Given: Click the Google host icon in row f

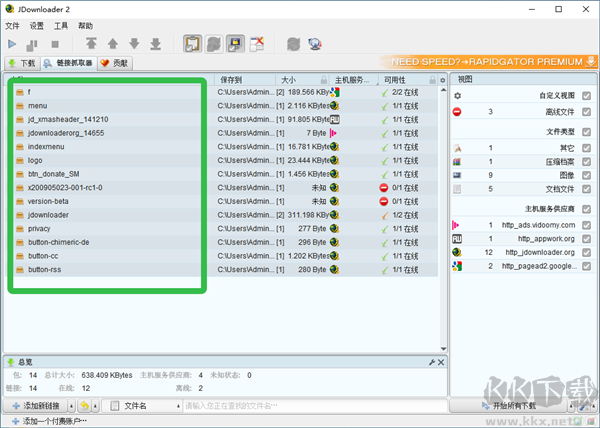Looking at the screenshot, I should pyautogui.click(x=335, y=92).
